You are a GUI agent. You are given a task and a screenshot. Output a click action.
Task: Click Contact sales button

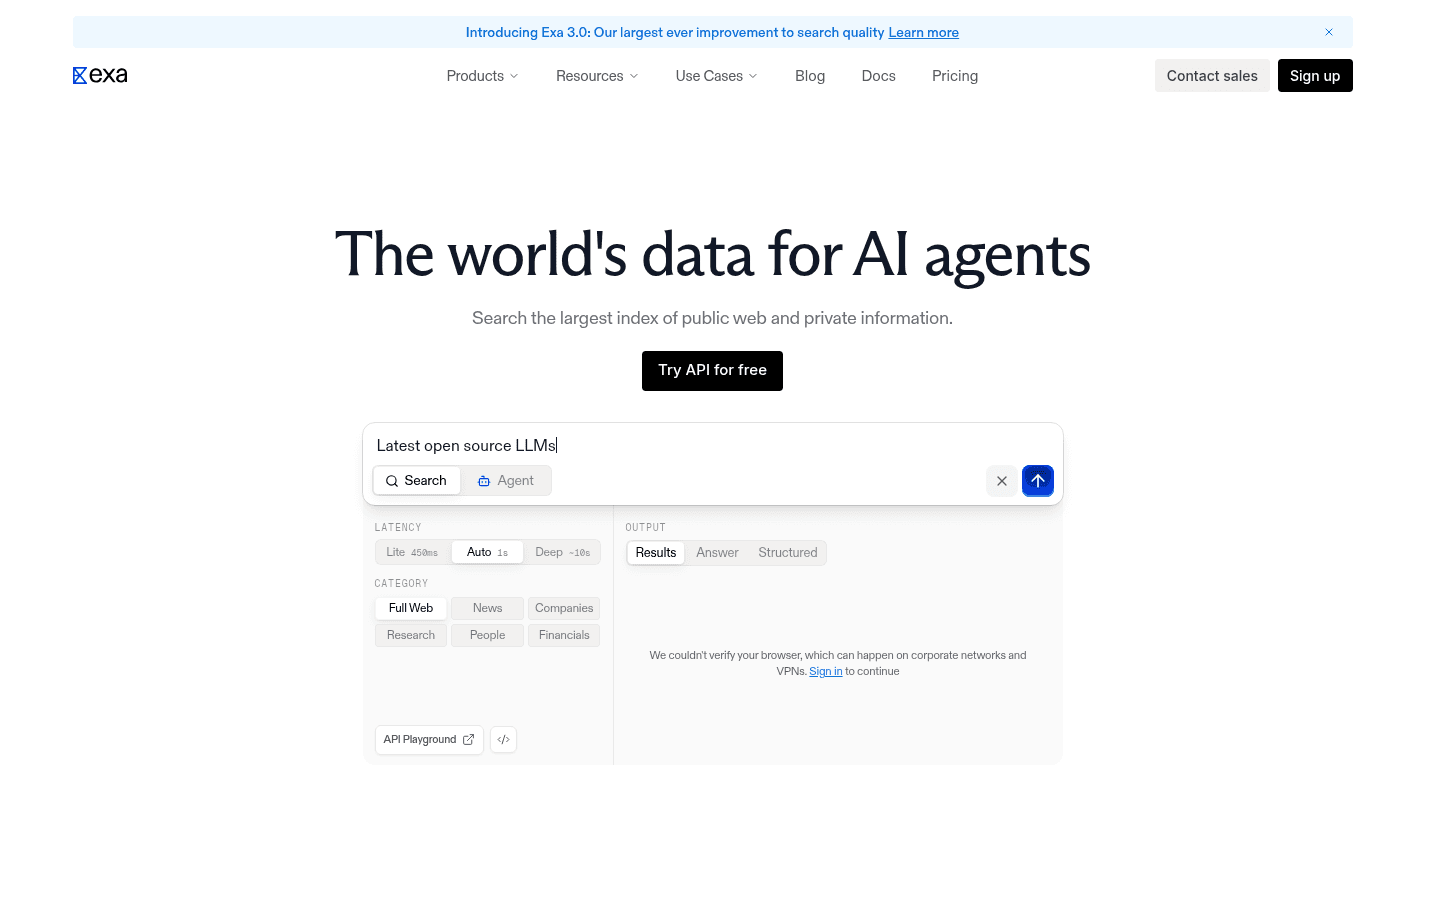coord(1212,76)
